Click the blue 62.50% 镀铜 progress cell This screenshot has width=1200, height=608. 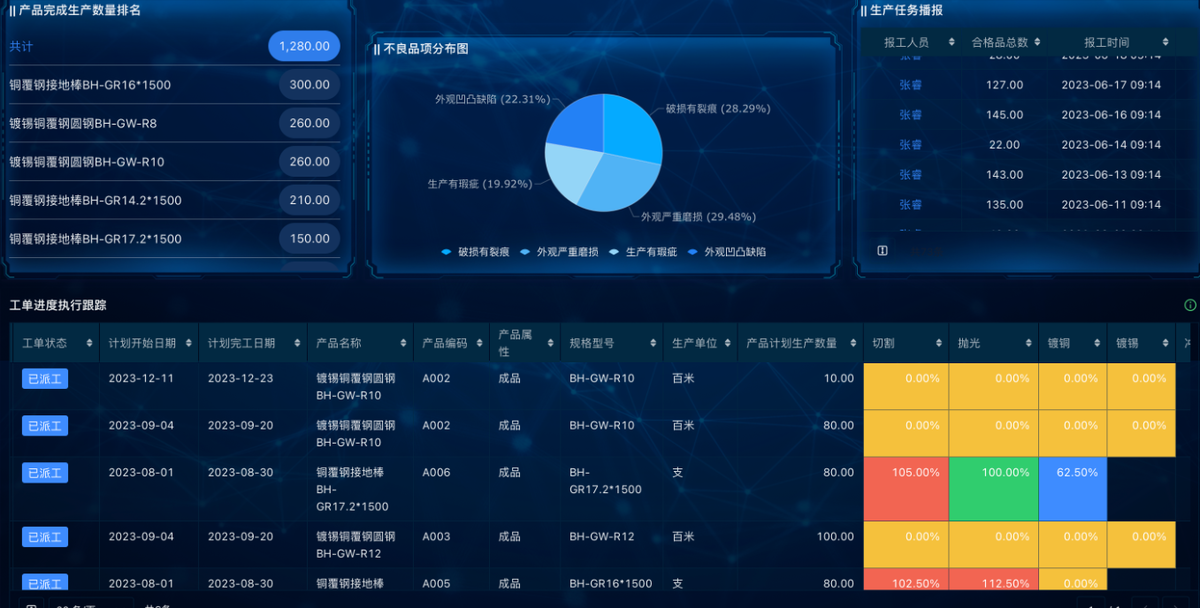coord(1073,489)
